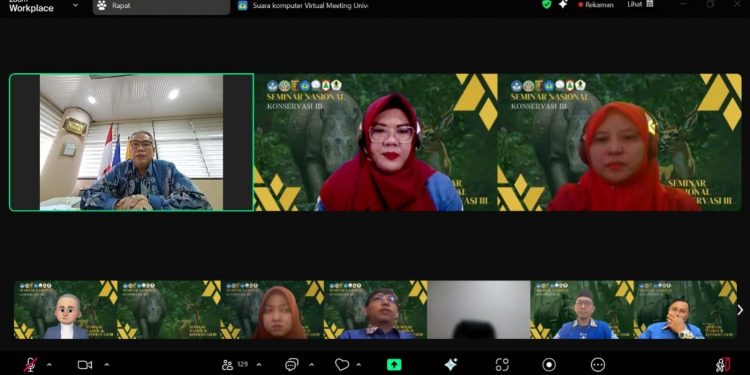
Task: Click the top bar AI sparkle icon
Action: (x=563, y=4)
